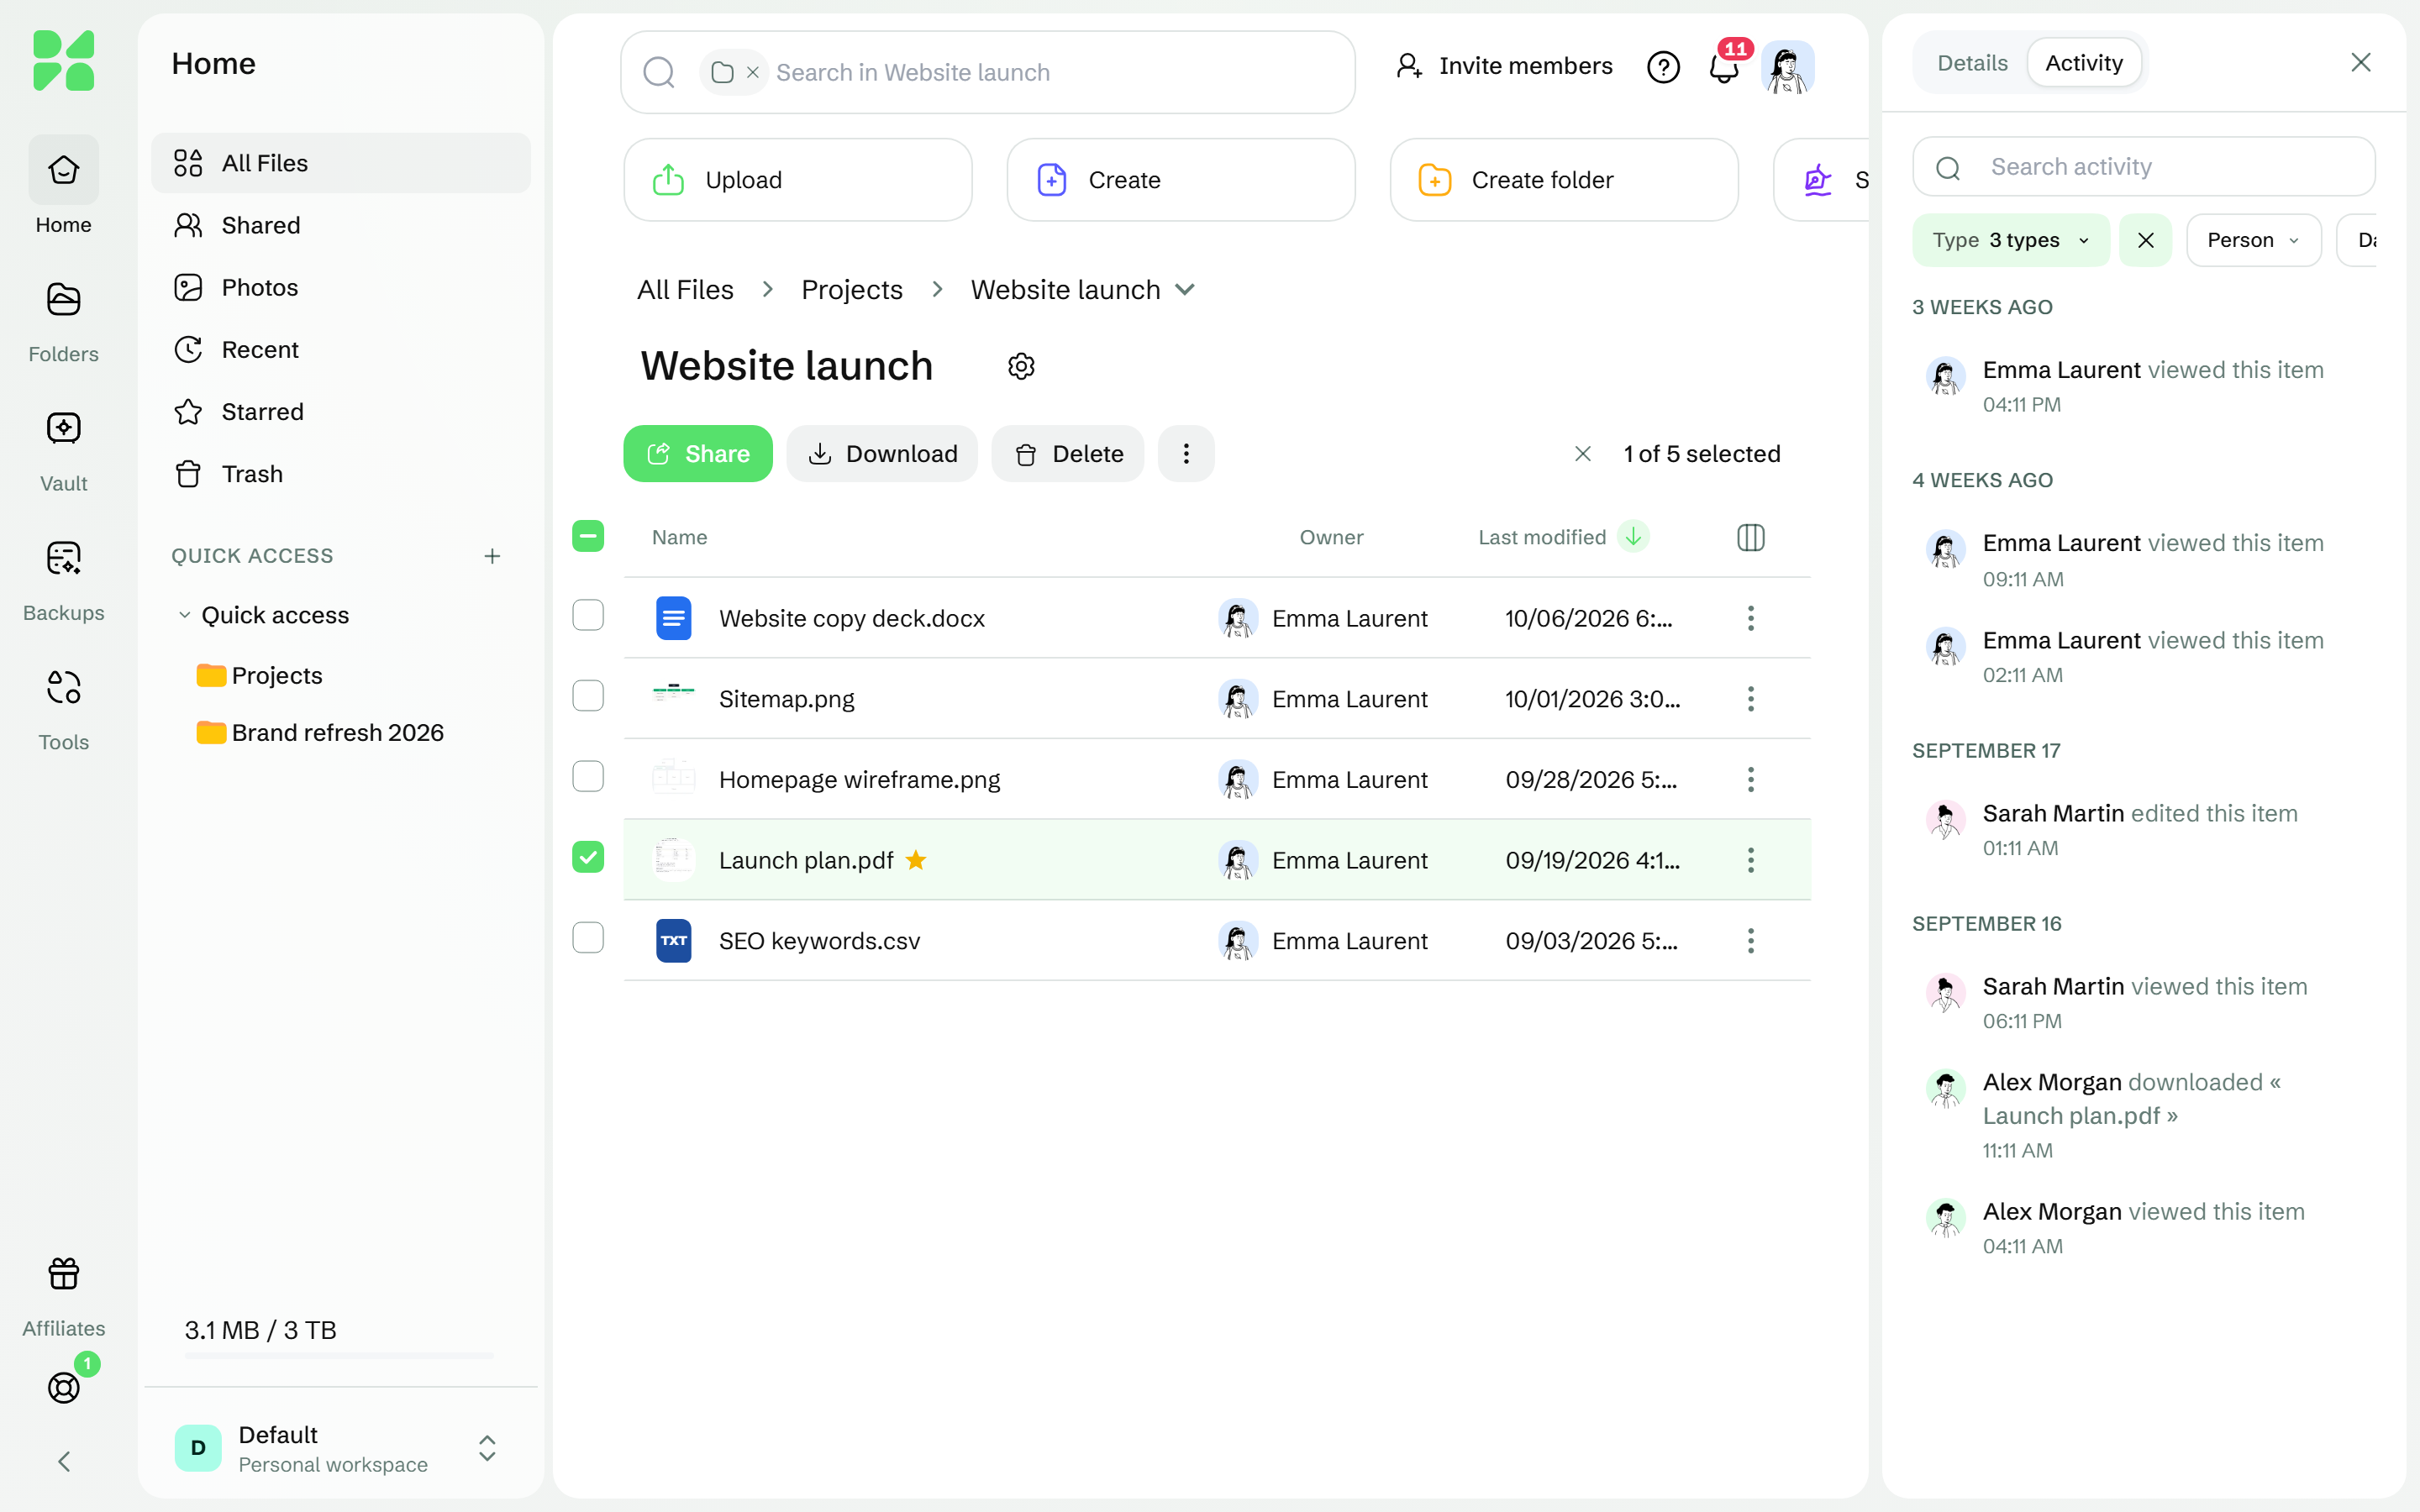This screenshot has height=1512, width=2420.
Task: Clear the selection using the X icon
Action: 1582,454
